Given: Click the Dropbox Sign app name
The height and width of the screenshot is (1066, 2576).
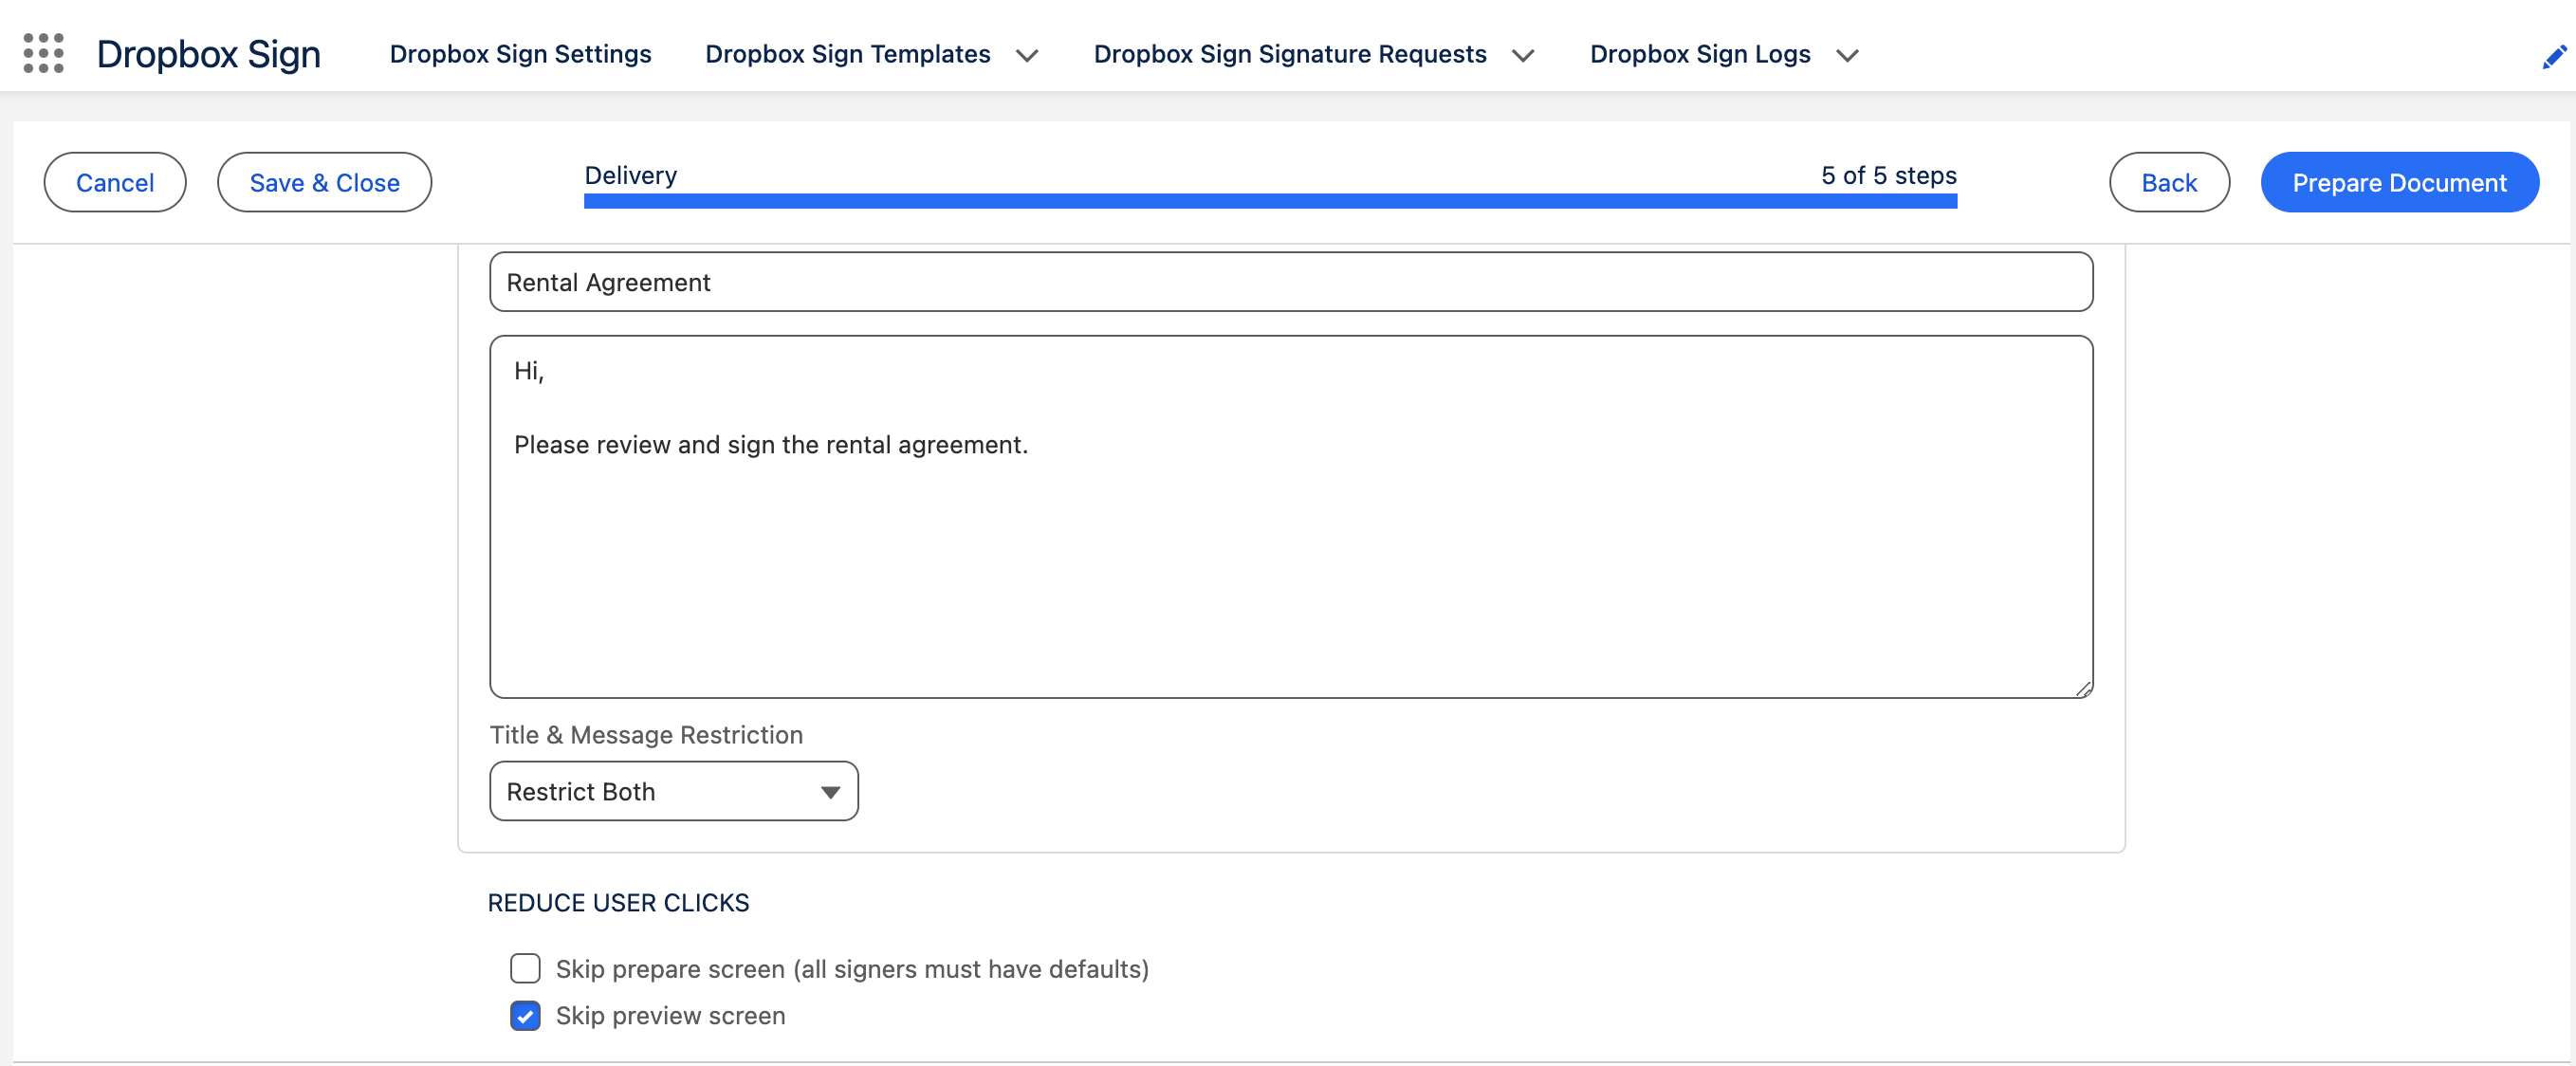Looking at the screenshot, I should tap(208, 54).
